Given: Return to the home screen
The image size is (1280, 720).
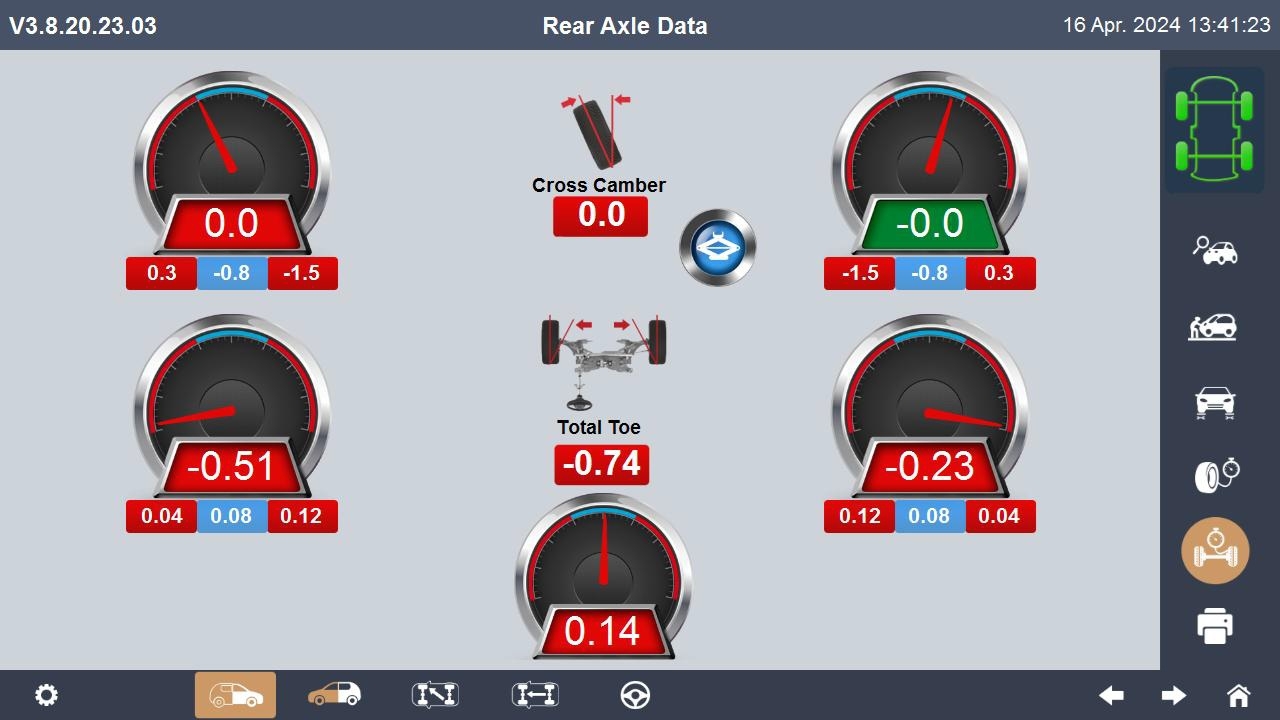Looking at the screenshot, I should pos(1238,695).
